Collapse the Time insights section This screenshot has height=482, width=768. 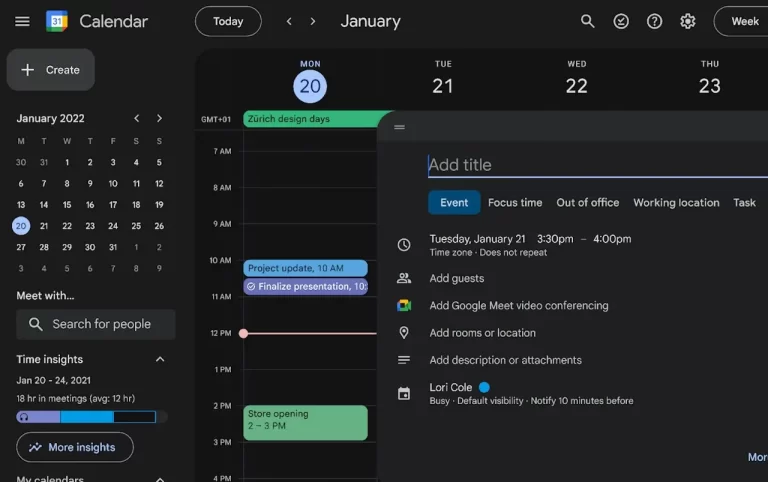pos(159,359)
